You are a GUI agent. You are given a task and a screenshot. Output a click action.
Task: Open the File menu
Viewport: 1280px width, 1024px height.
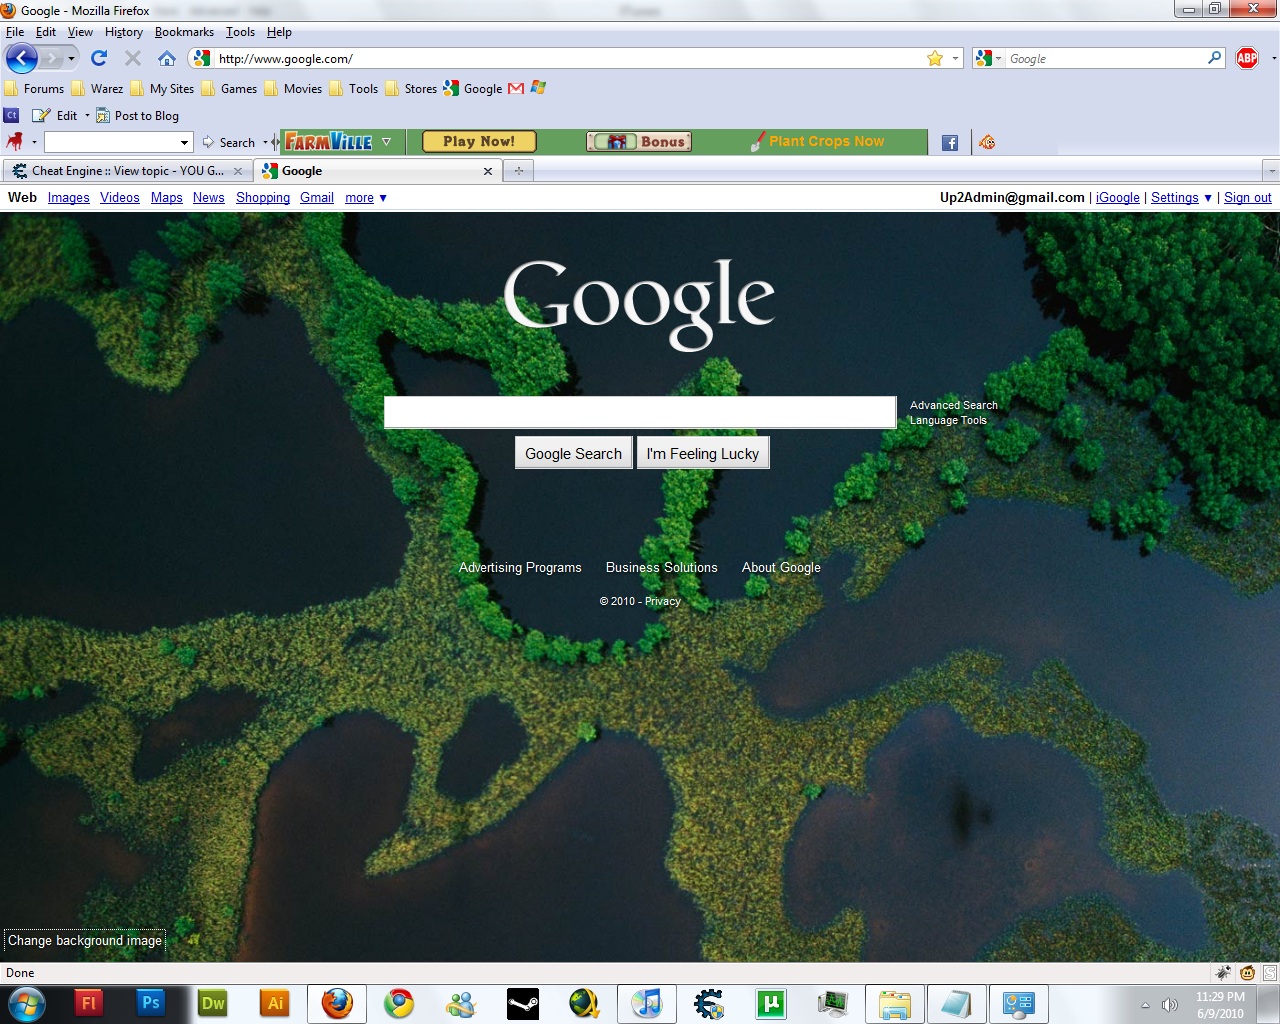15,32
